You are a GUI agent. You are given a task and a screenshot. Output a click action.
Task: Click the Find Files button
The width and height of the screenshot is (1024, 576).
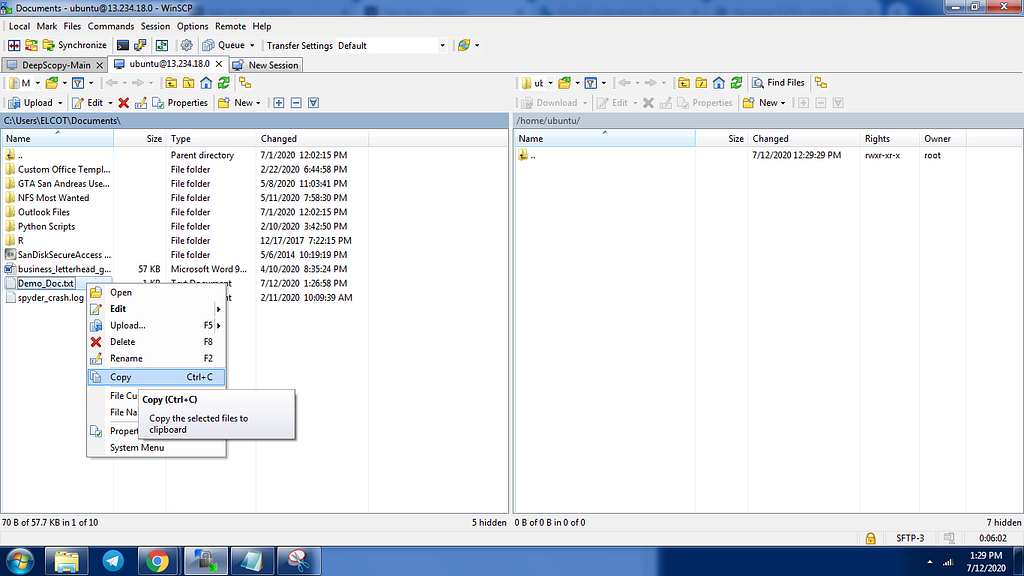[778, 83]
